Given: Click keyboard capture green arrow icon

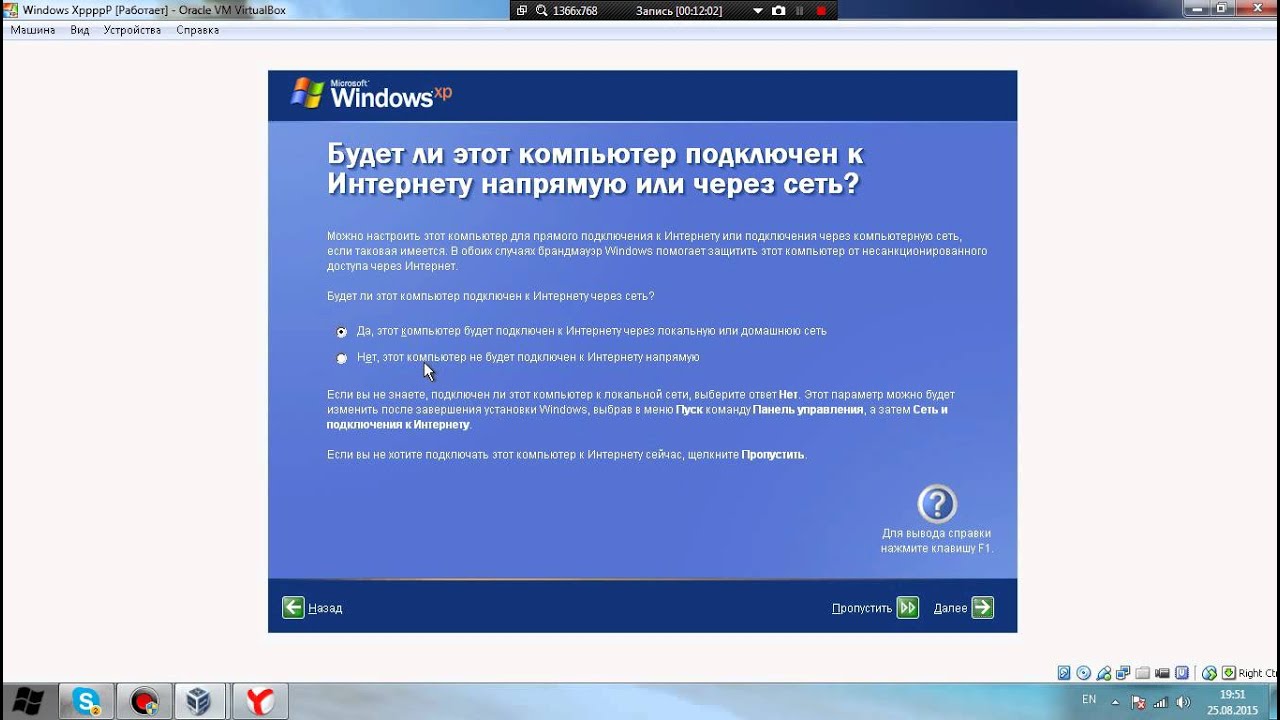Looking at the screenshot, I should click(x=1229, y=673).
